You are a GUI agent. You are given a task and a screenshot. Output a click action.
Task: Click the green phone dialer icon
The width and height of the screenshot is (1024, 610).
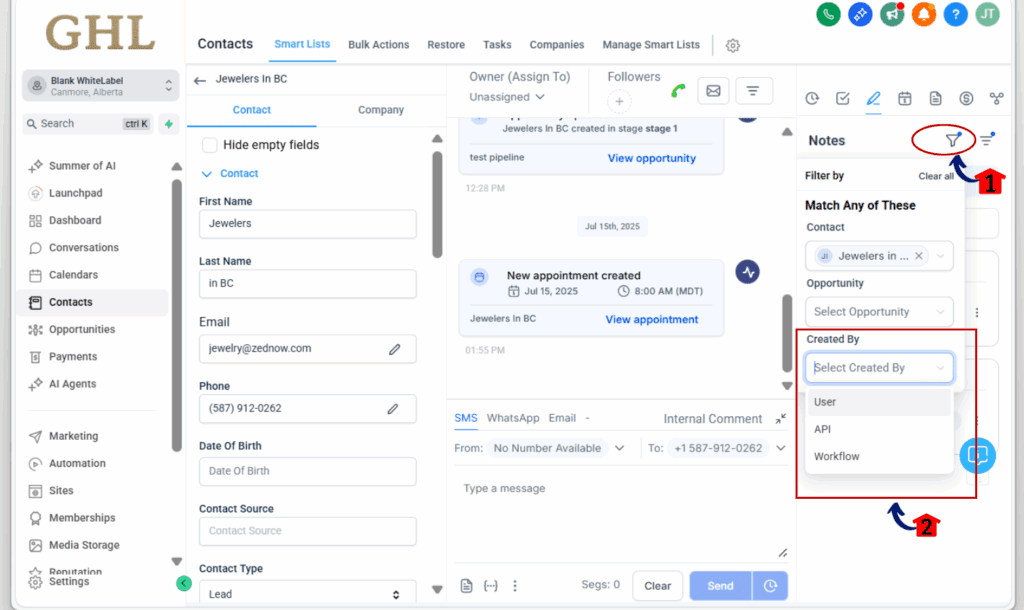tap(828, 14)
